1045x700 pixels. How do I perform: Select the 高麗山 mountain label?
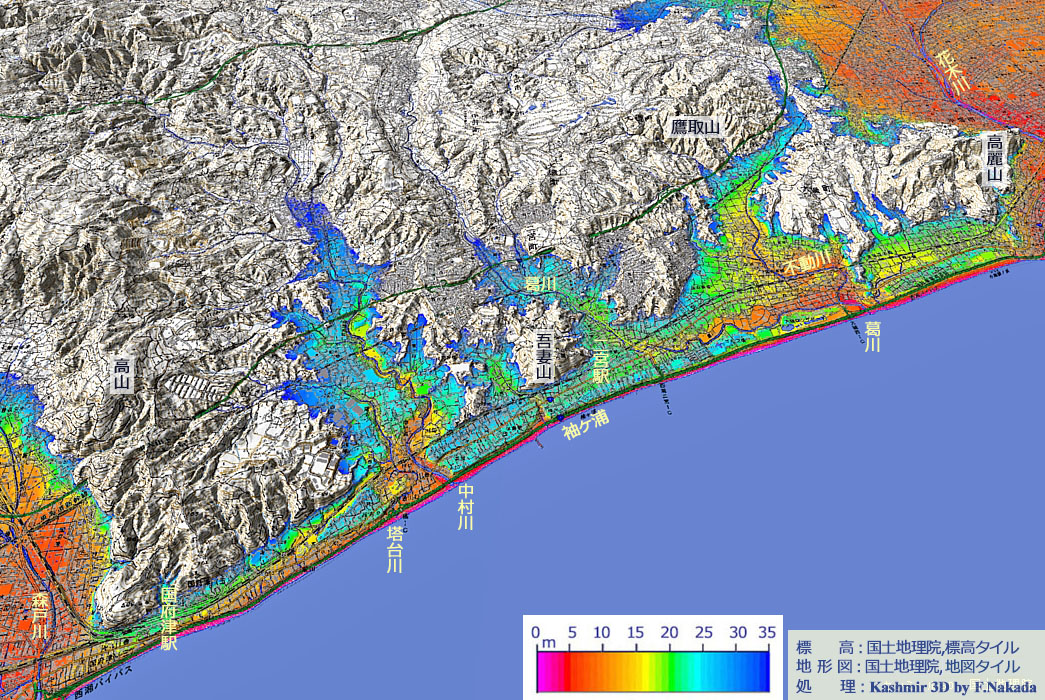click(994, 161)
